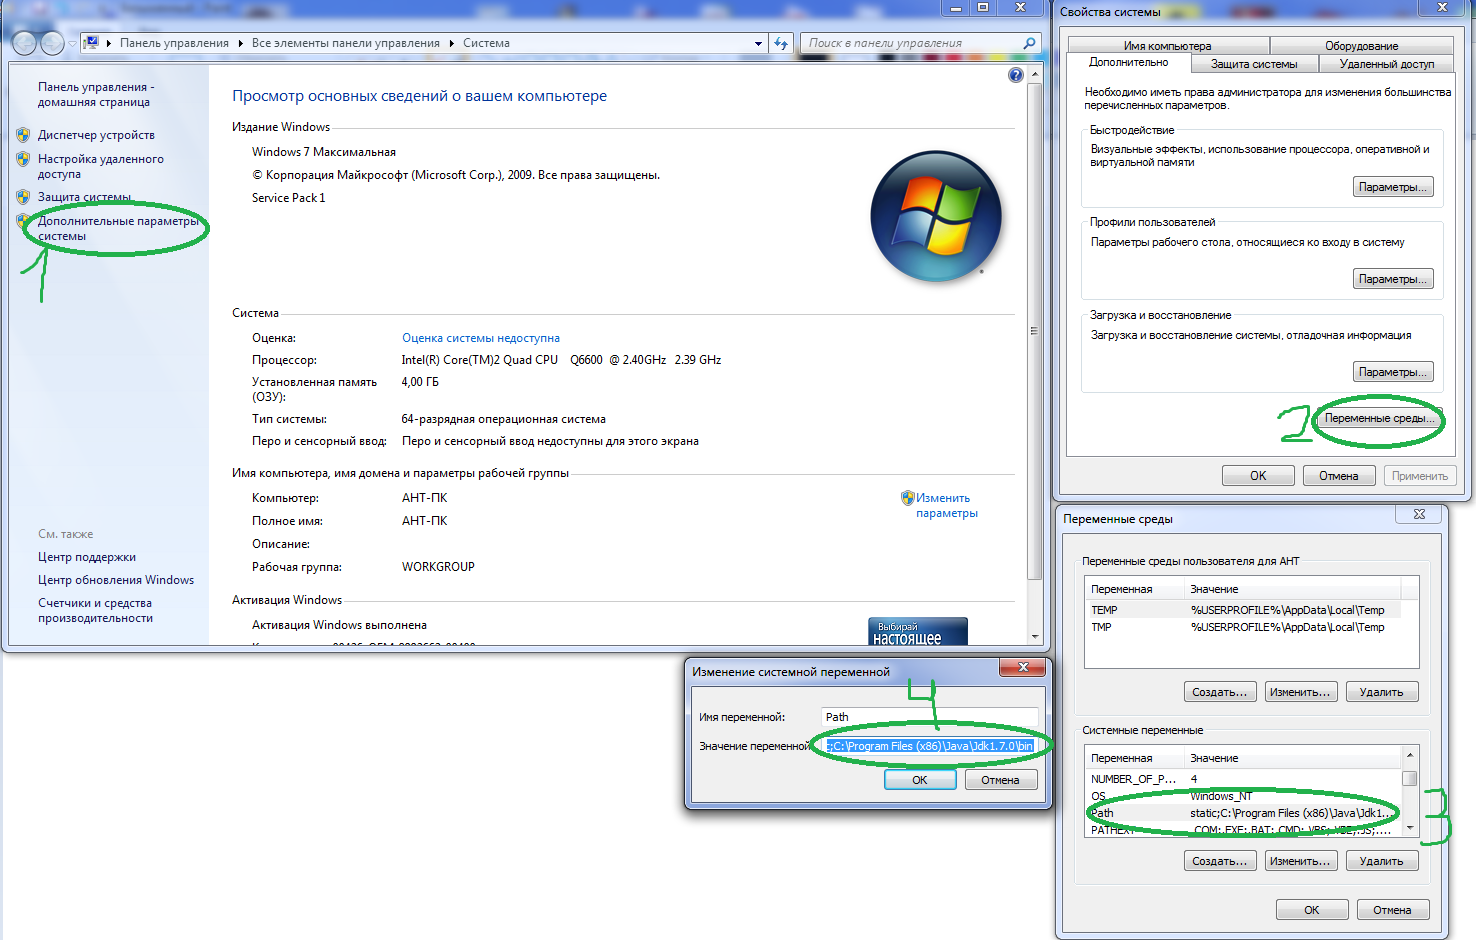The image size is (1476, 940).
Task: Open the Удаленный доступ tab
Action: [x=1387, y=64]
